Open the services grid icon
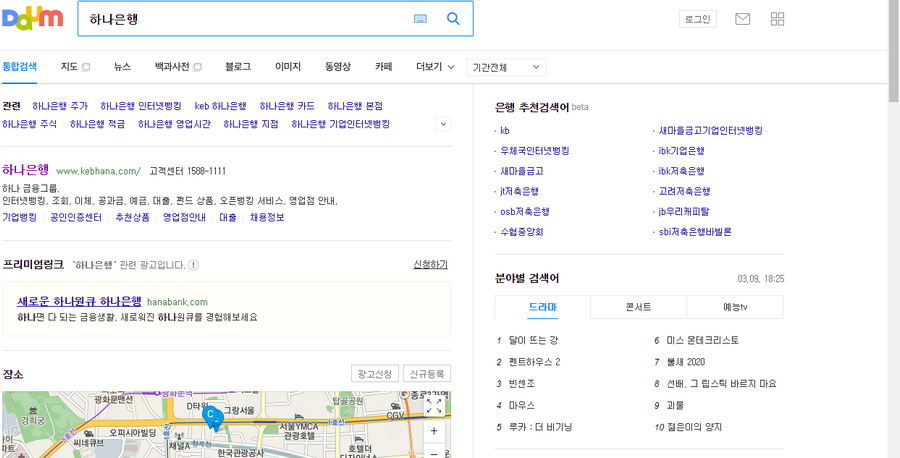 point(777,19)
